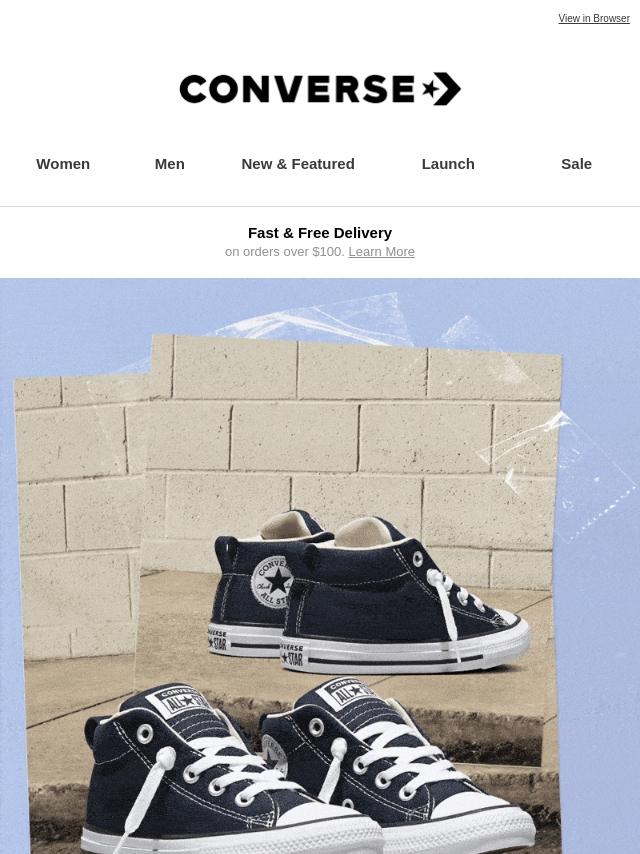
Task: Click the clear tape at image corner
Action: (561, 474)
